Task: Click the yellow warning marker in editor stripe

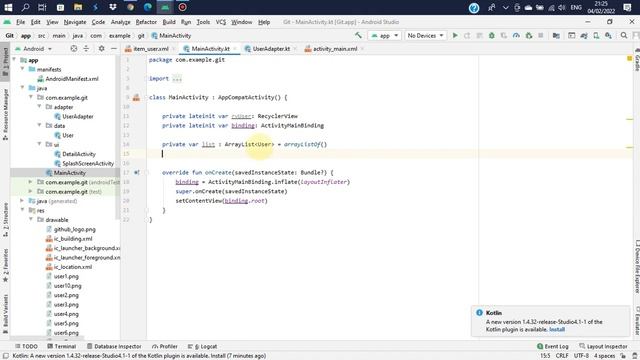Action: (629, 59)
